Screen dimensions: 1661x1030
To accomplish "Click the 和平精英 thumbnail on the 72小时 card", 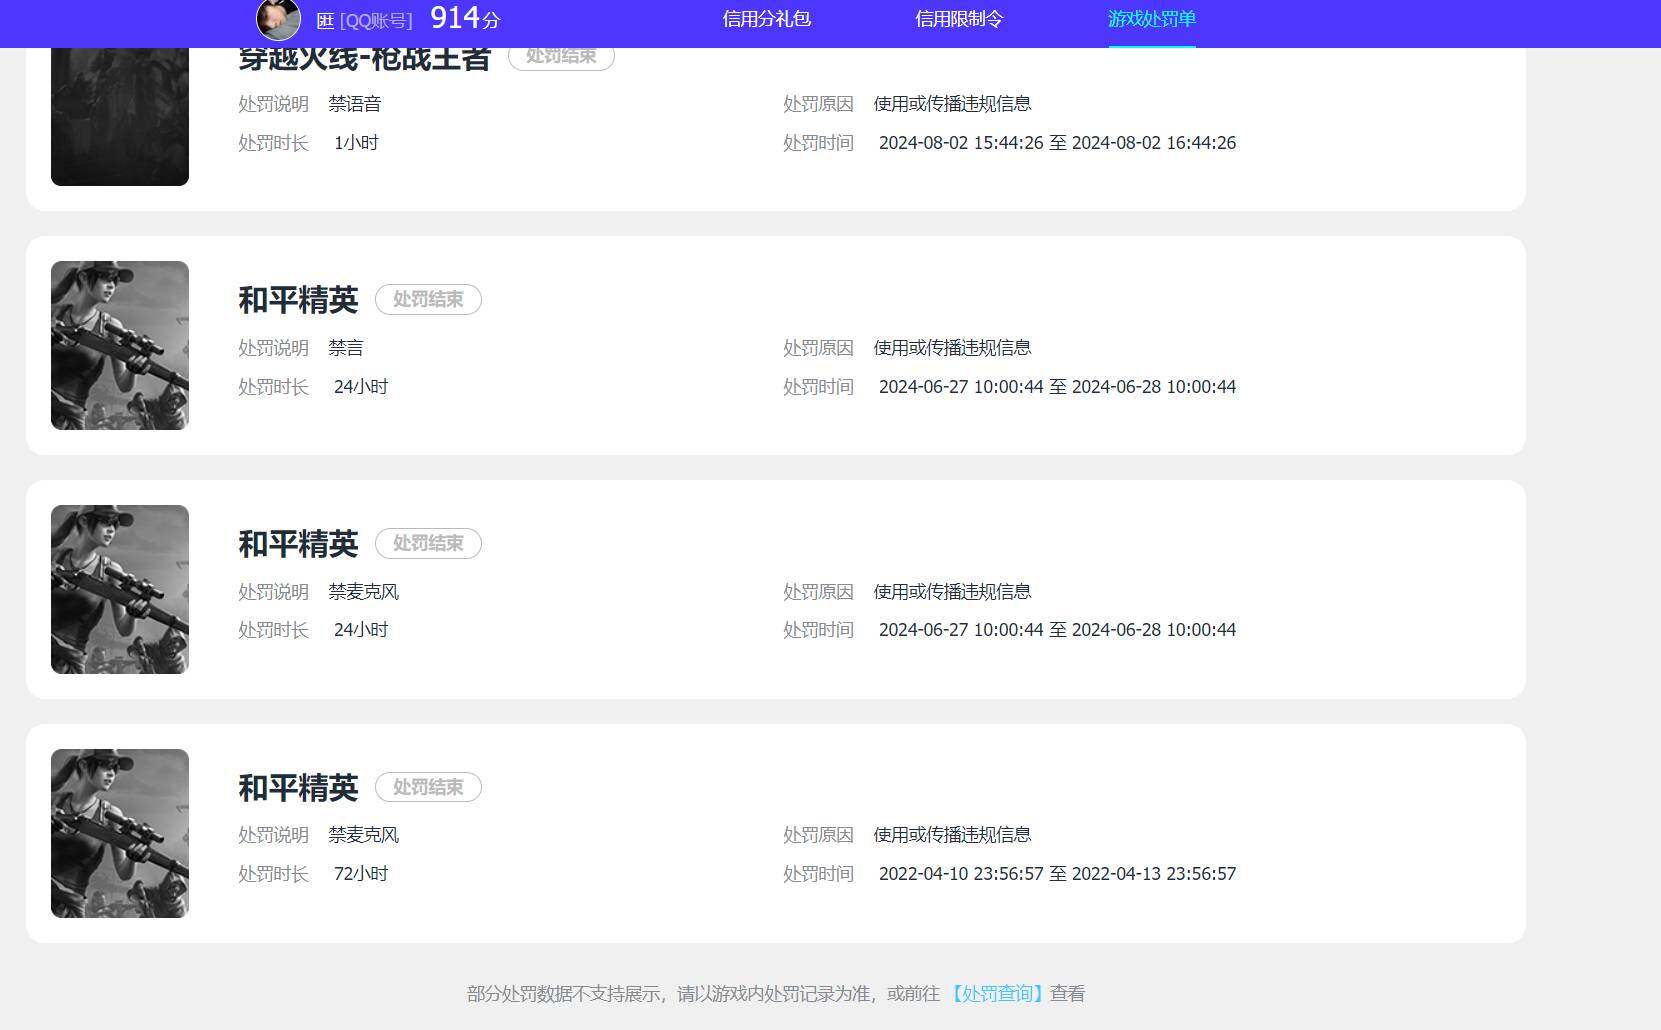I will (x=120, y=833).
